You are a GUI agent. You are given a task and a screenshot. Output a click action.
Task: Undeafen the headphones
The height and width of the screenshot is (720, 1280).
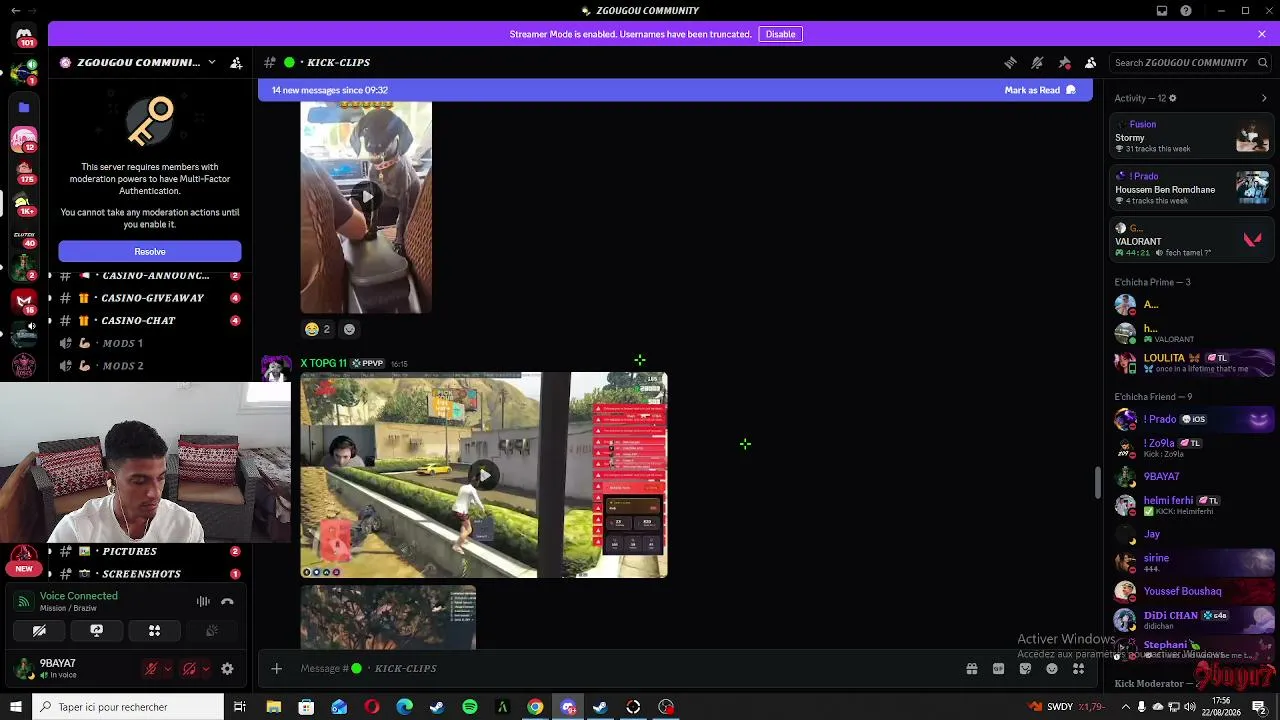point(189,669)
